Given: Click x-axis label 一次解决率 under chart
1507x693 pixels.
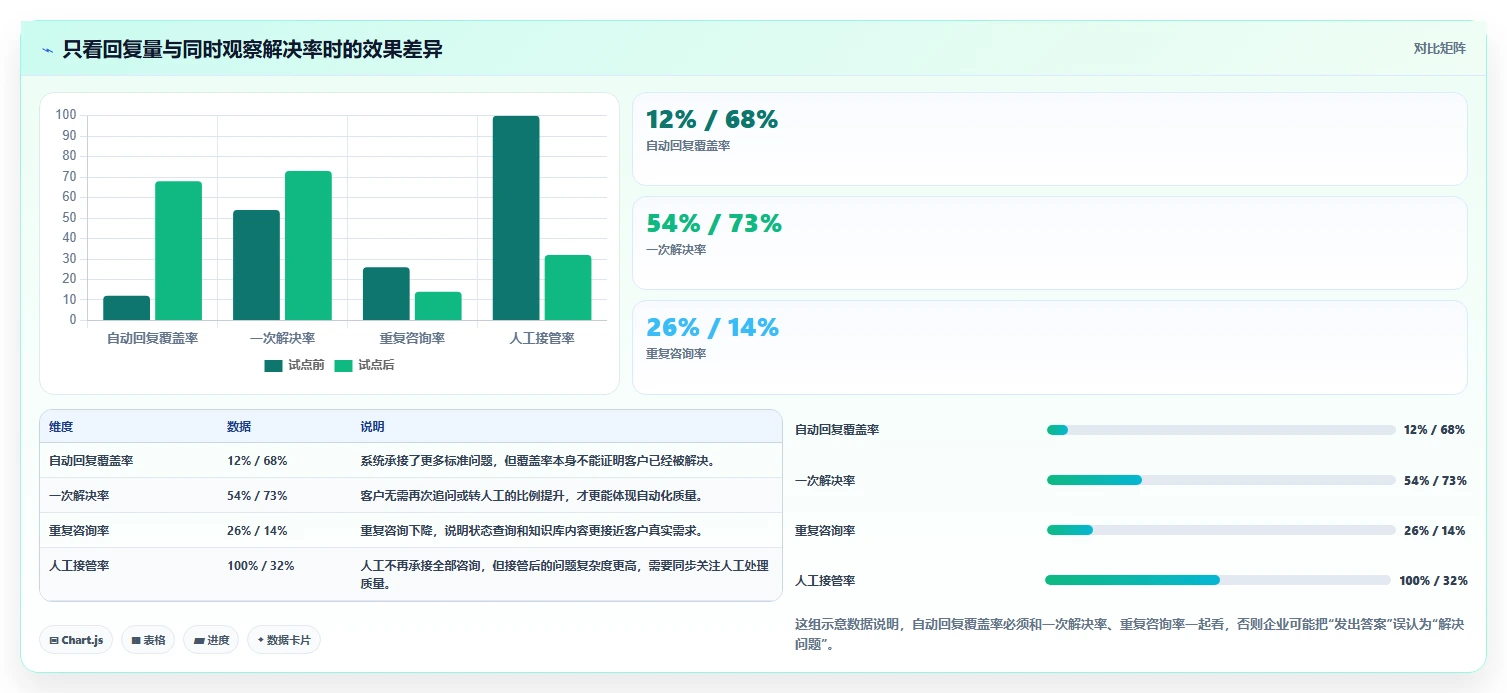Looking at the screenshot, I should [x=282, y=339].
